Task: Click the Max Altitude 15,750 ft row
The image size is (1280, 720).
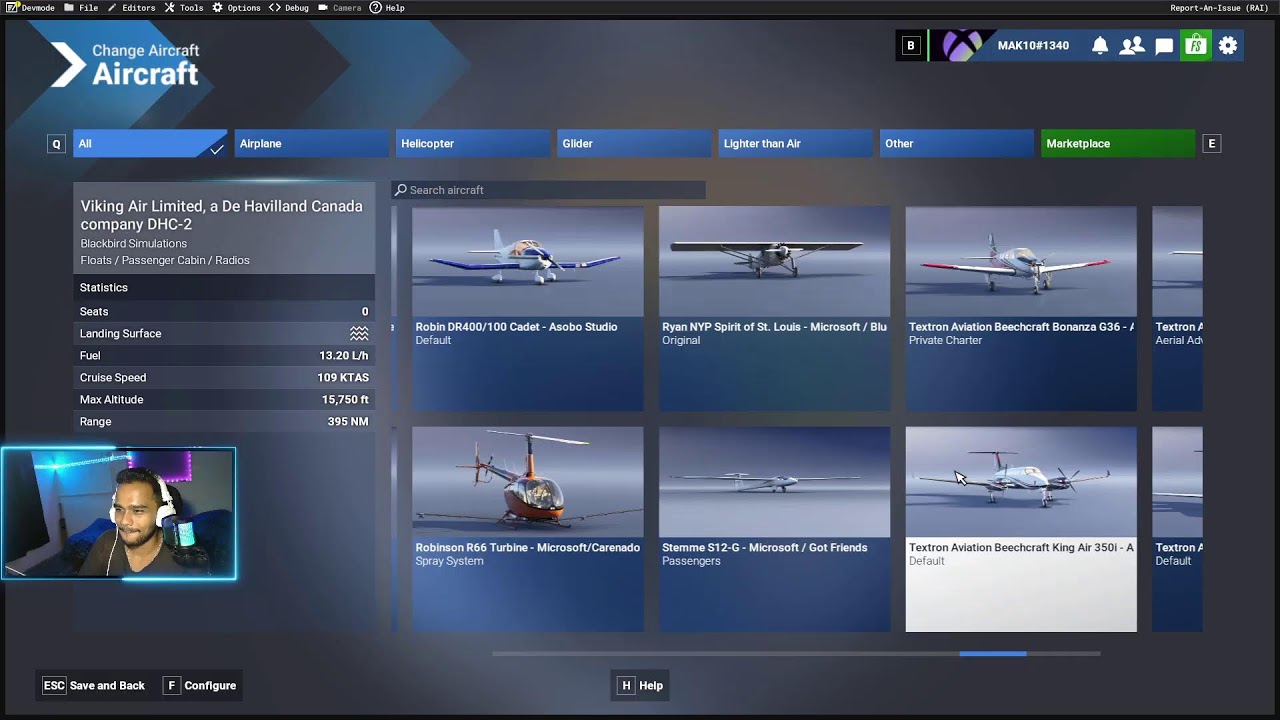Action: coord(224,399)
